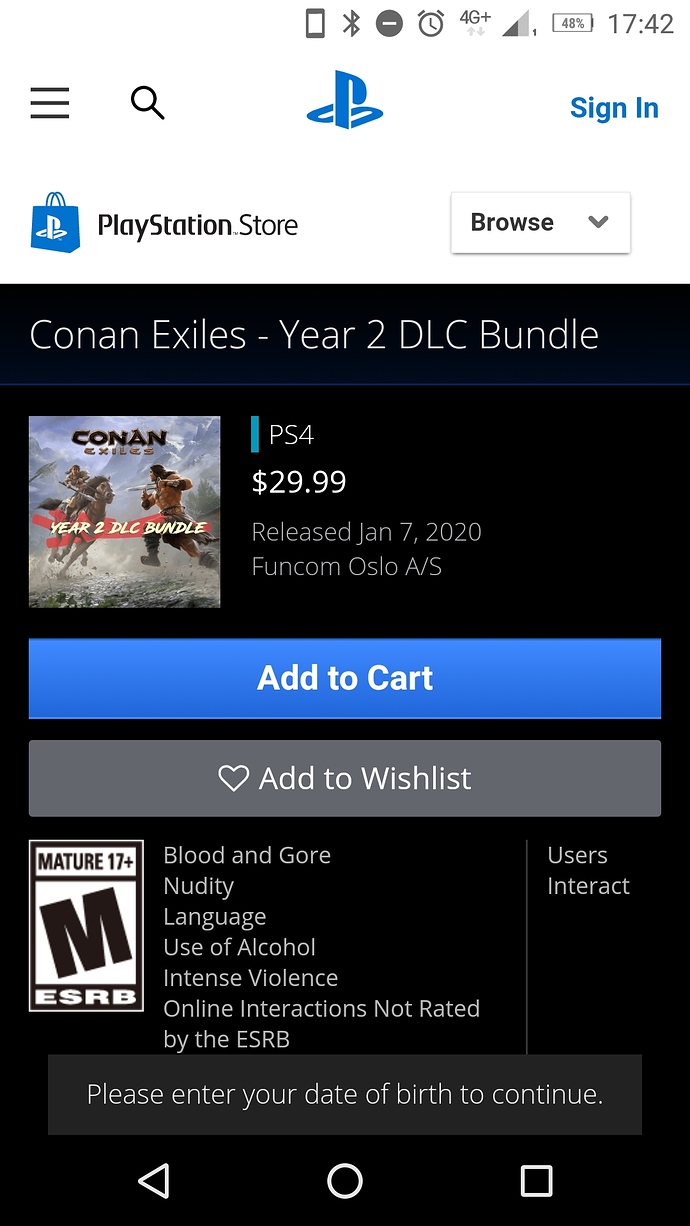This screenshot has height=1226, width=690.
Task: Click the ESRB Mature 17+ rating badge
Action: (86, 924)
